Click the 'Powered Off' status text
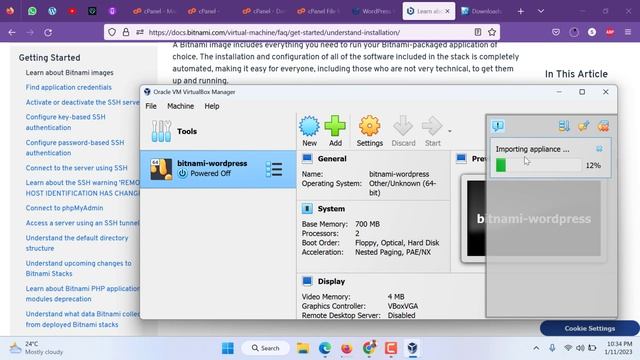The image size is (640, 360). point(211,173)
